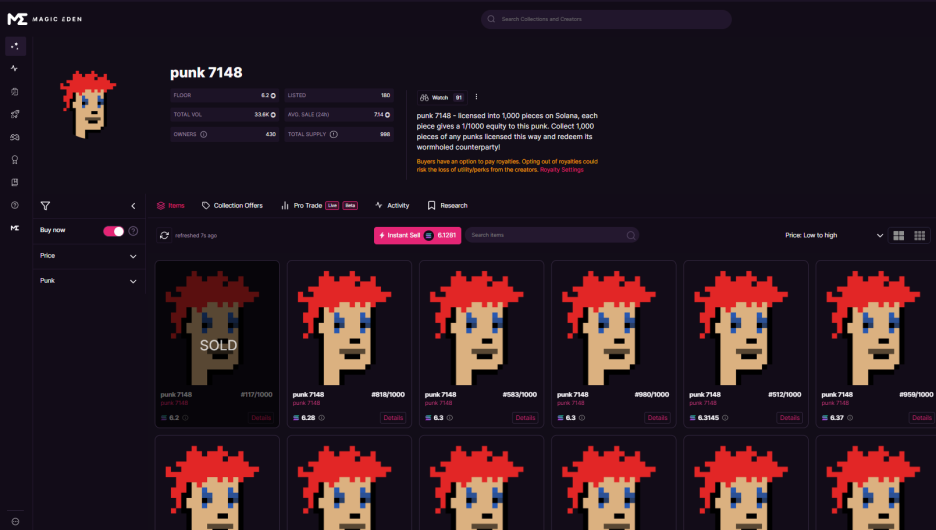Click the award ribbon icon in sidebar
Screen dimensions: 936x530
[15, 159]
